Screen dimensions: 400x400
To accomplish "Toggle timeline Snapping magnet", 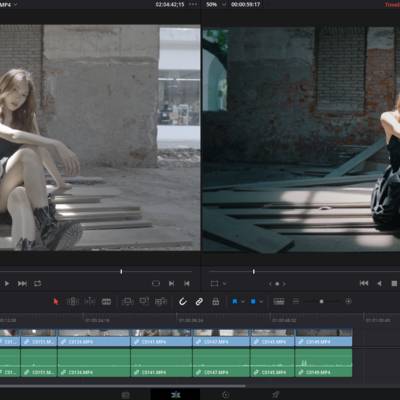I will pyautogui.click(x=183, y=301).
